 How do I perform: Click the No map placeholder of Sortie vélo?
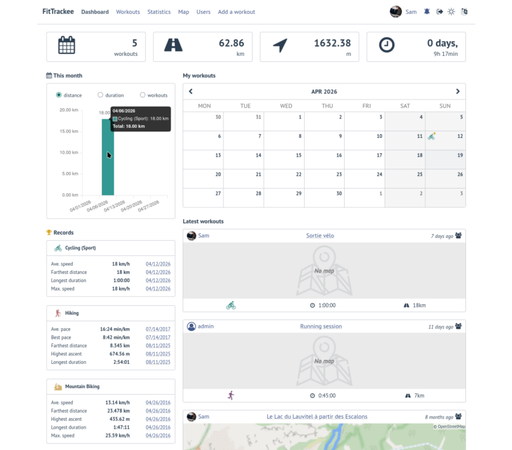tap(324, 271)
